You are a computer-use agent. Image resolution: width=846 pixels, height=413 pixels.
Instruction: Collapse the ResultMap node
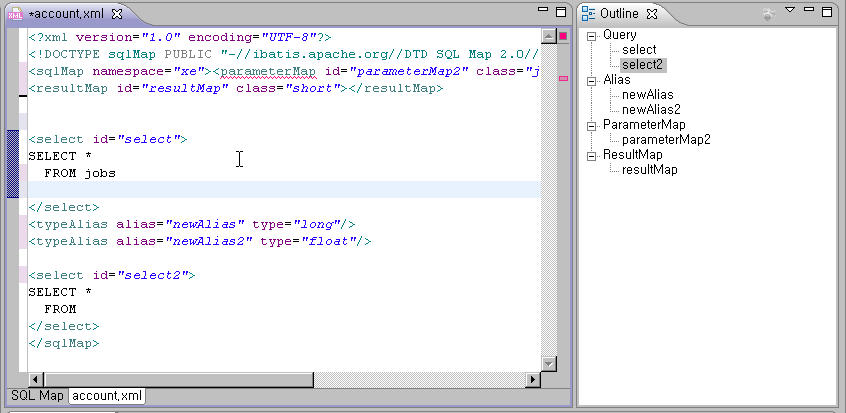[x=592, y=155]
